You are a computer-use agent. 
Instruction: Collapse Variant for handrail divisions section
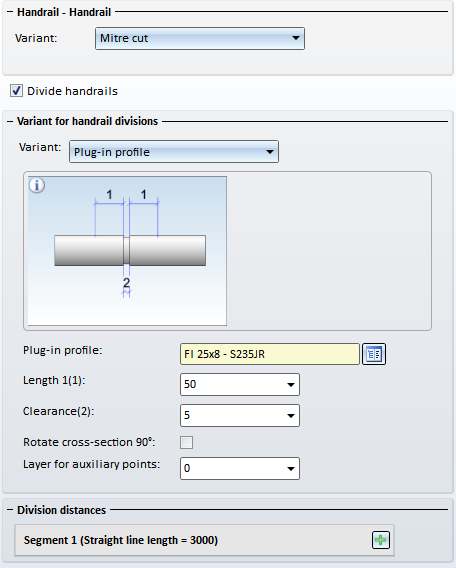(x=10, y=121)
